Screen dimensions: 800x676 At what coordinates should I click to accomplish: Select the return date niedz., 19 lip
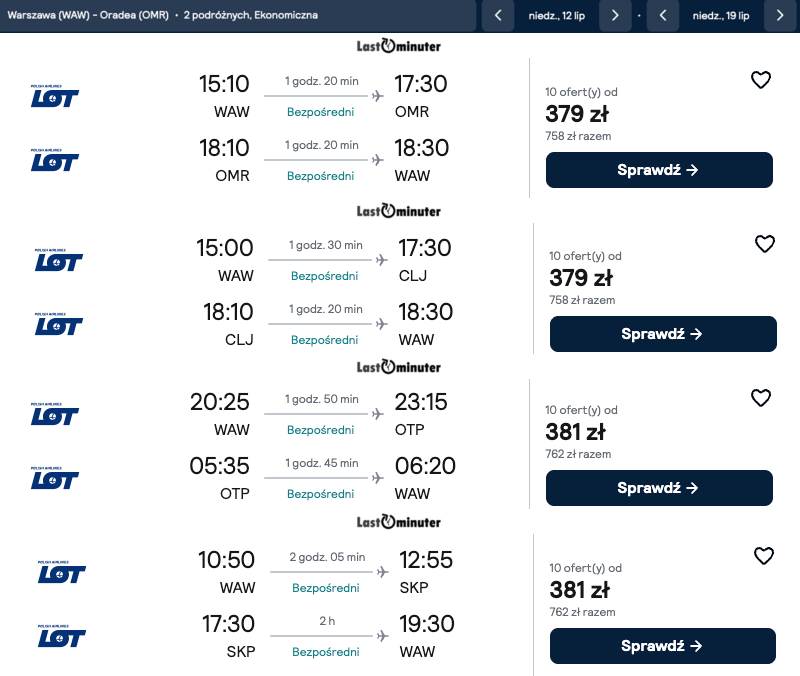click(721, 16)
